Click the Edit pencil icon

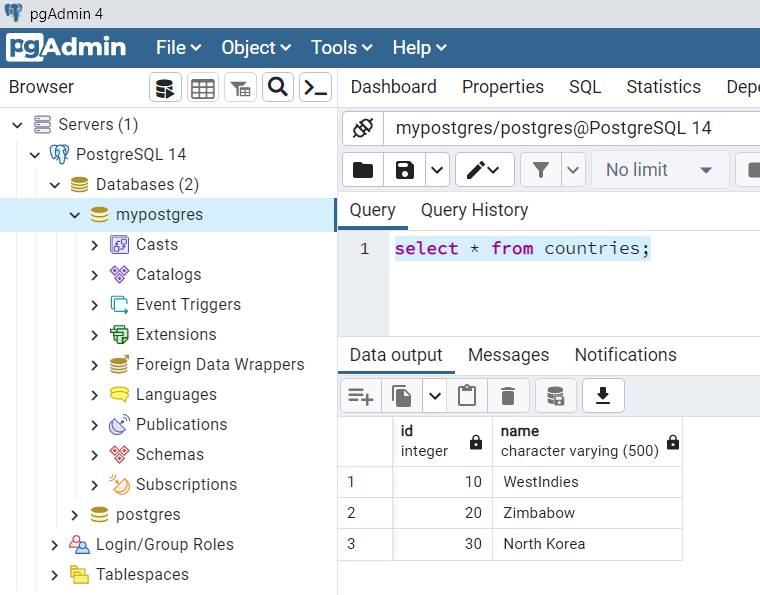tap(485, 170)
